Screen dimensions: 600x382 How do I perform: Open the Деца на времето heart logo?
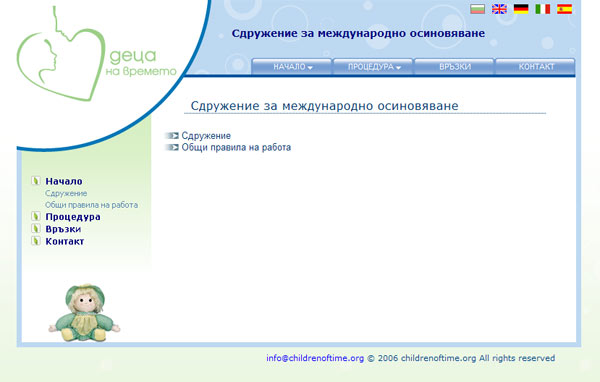[96, 56]
